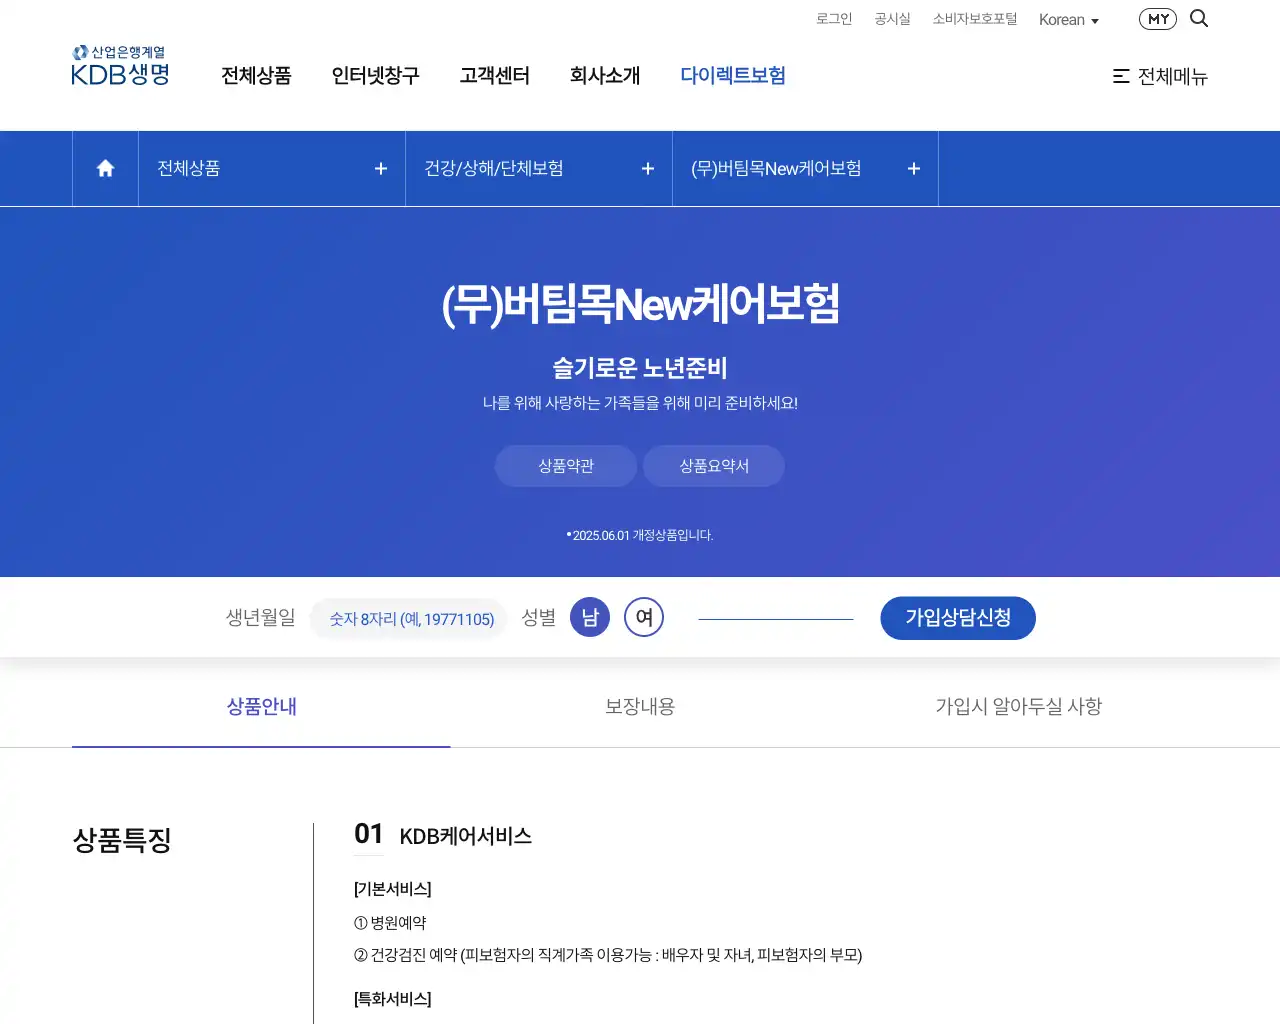Open the 상품요약서 document button
This screenshot has height=1024, width=1280.
pyautogui.click(x=714, y=466)
